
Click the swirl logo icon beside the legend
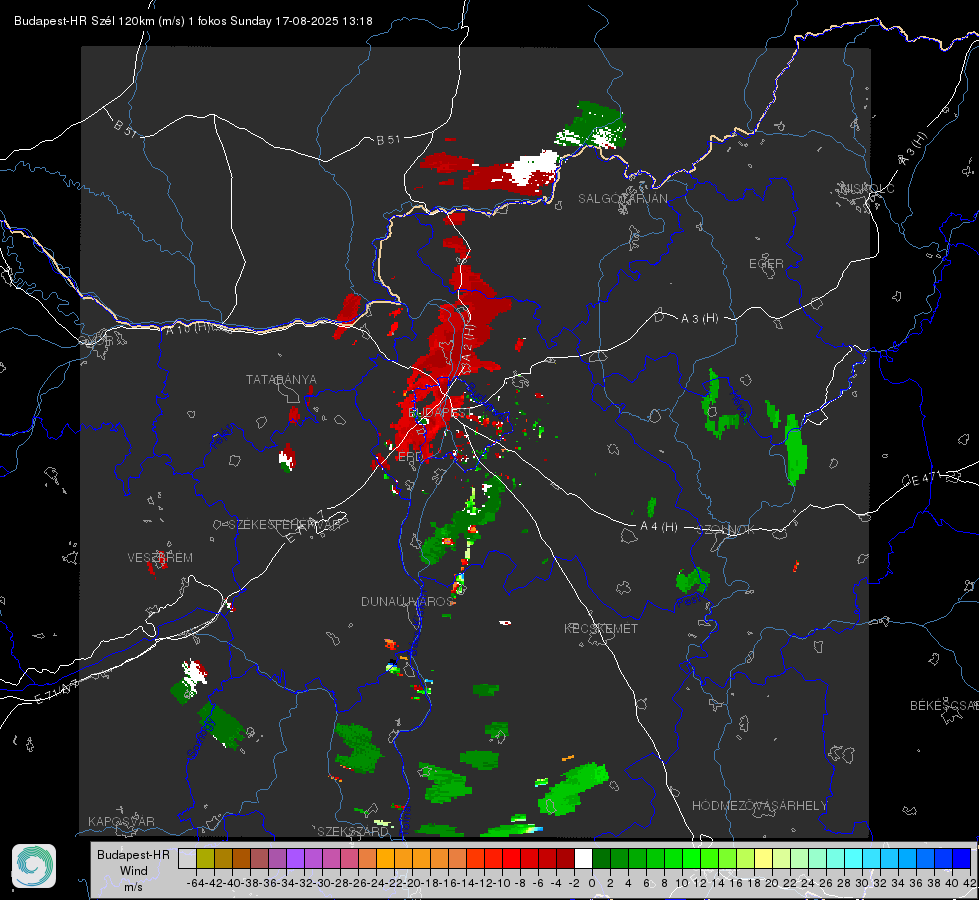click(x=34, y=866)
